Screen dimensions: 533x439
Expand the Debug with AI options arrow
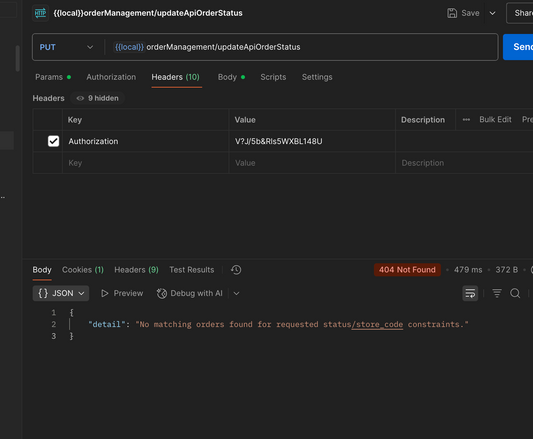(x=237, y=293)
